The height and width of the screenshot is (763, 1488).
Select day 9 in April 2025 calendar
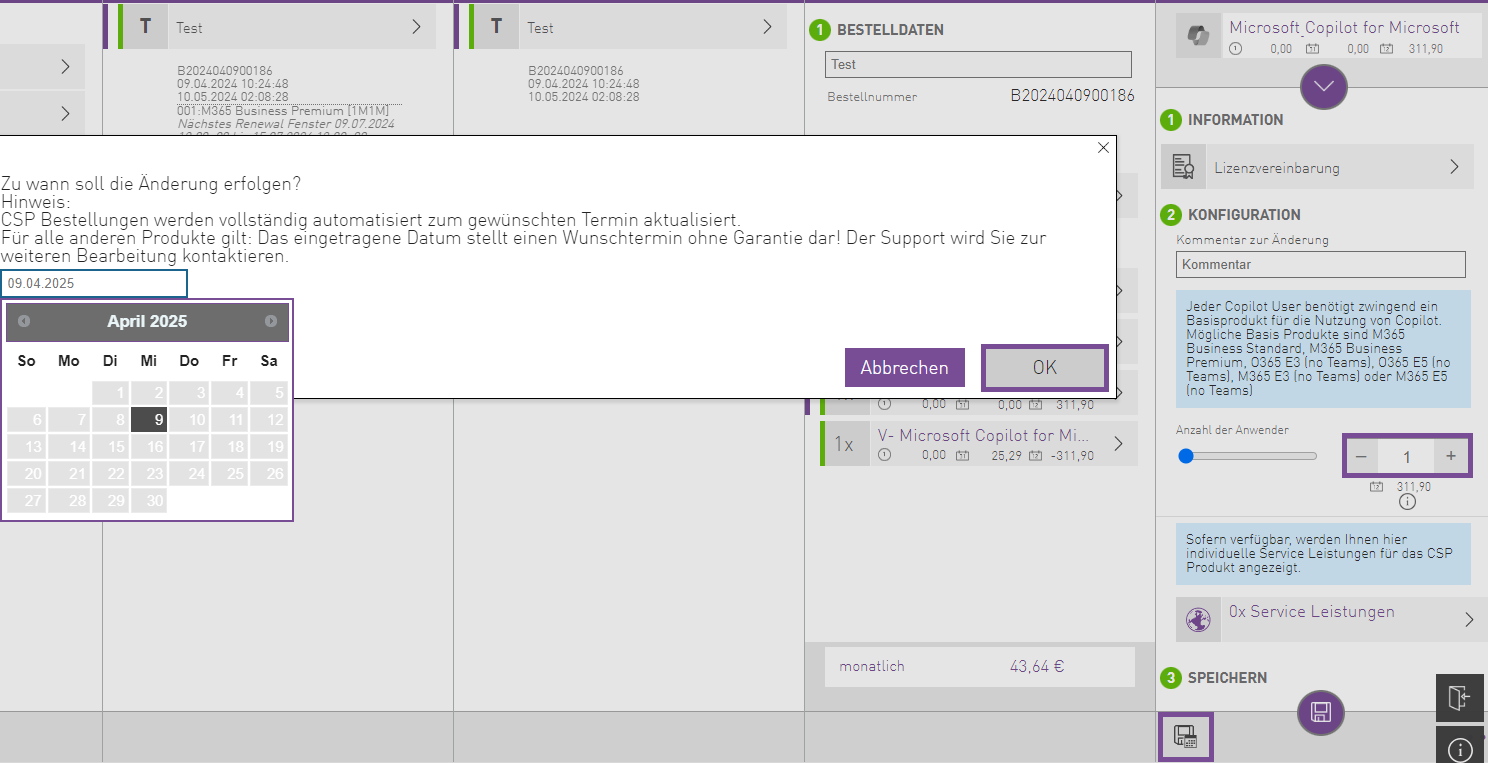click(x=150, y=420)
